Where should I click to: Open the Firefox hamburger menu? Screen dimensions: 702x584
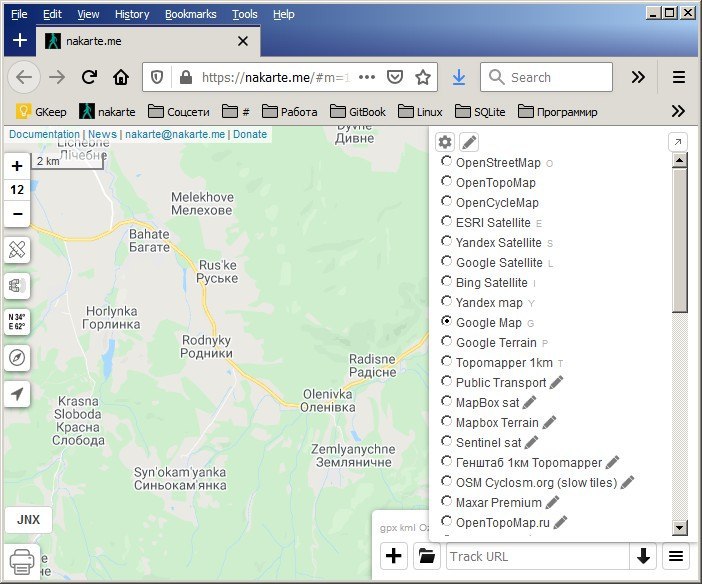click(x=679, y=77)
